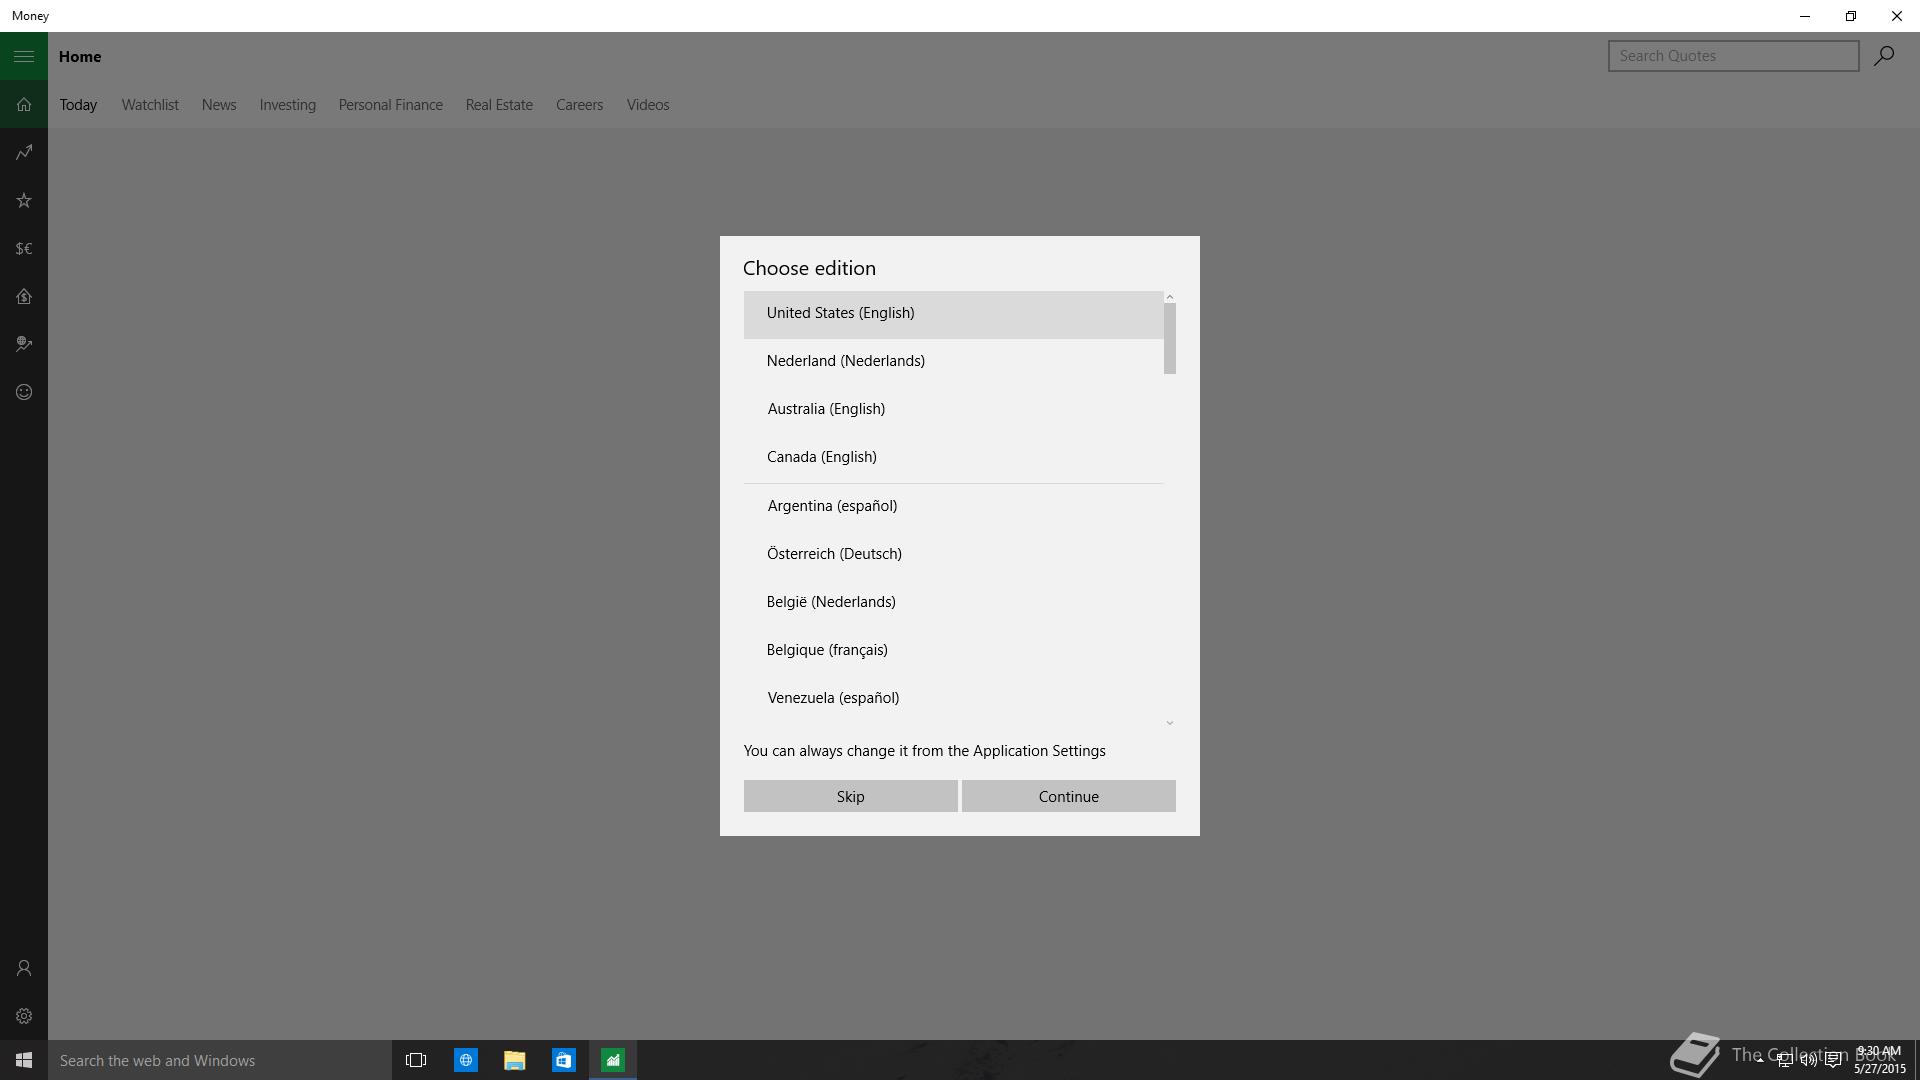Select Belgique (français) edition
1920x1080 pixels.
pos(953,650)
